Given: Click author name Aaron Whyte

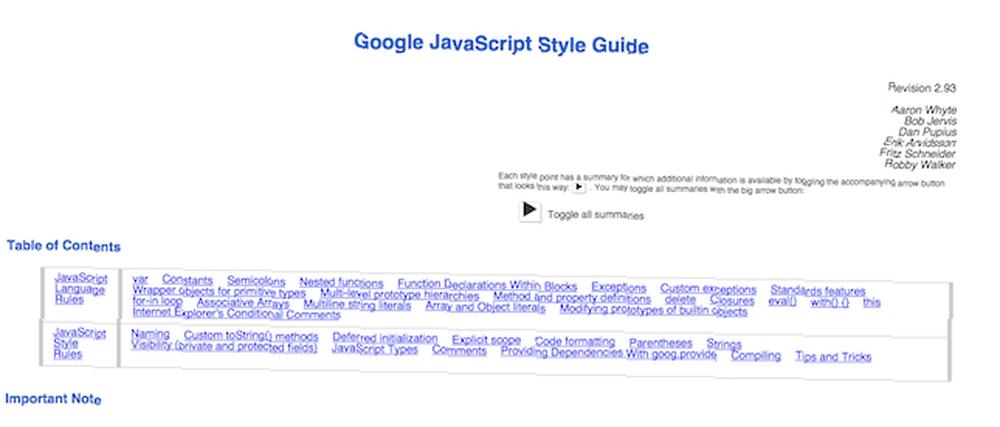Looking at the screenshot, I should 923,110.
